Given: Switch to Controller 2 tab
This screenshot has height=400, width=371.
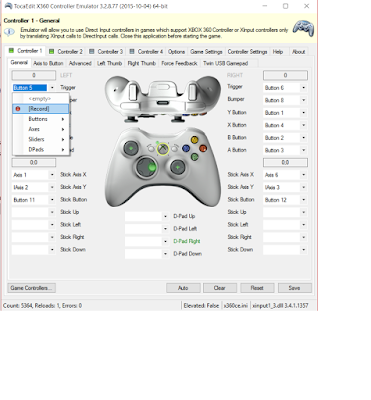Looking at the screenshot, I should [66, 52].
